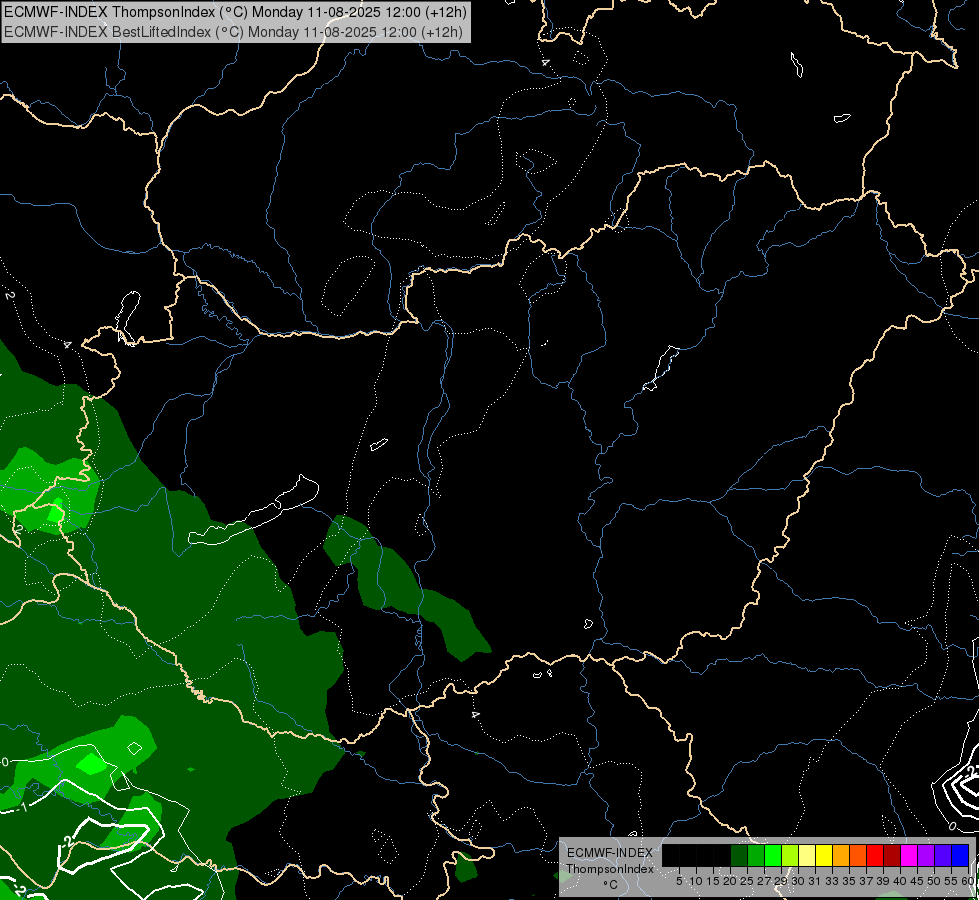Image resolution: width=979 pixels, height=900 pixels.
Task: Click the legend tick value 15
Action: pyautogui.click(x=713, y=881)
